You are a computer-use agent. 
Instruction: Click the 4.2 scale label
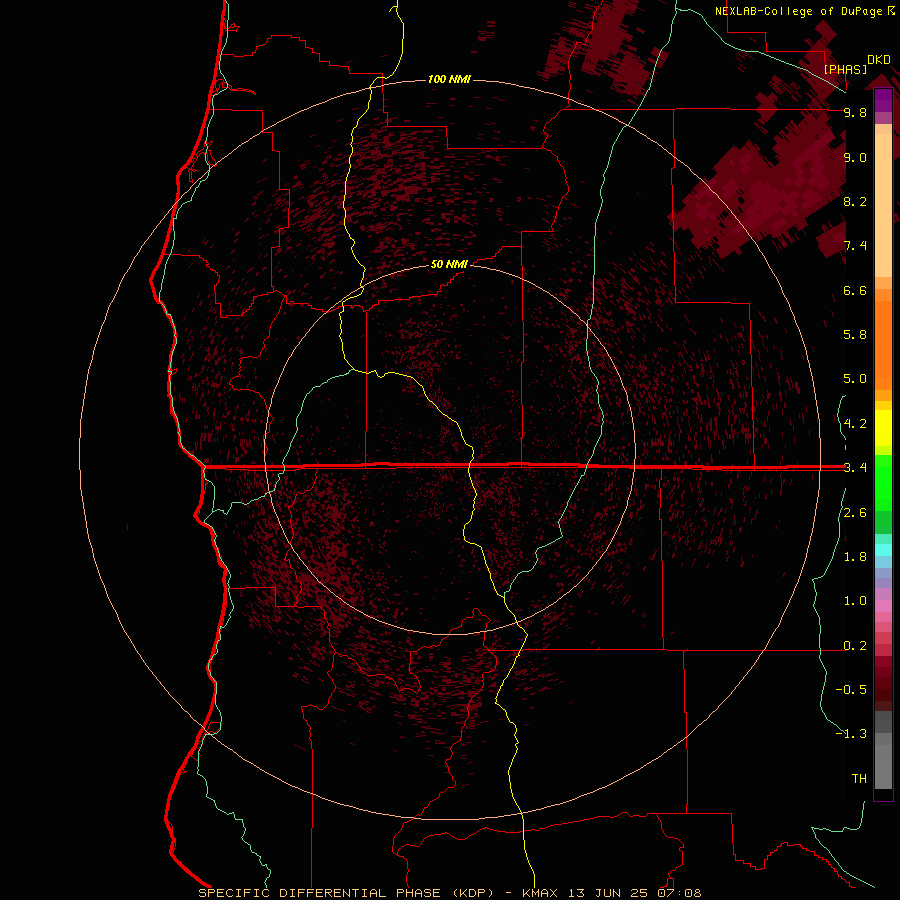pyautogui.click(x=855, y=424)
